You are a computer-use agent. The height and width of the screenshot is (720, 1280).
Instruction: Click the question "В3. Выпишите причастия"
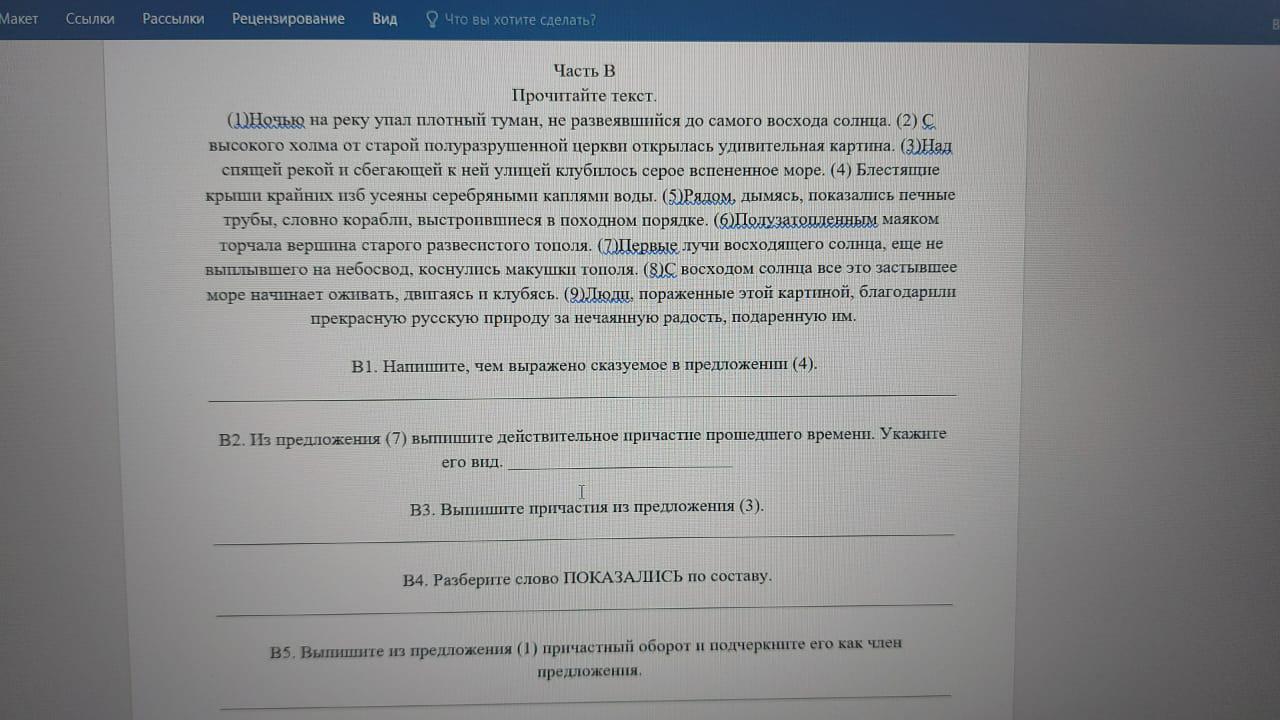pos(587,507)
